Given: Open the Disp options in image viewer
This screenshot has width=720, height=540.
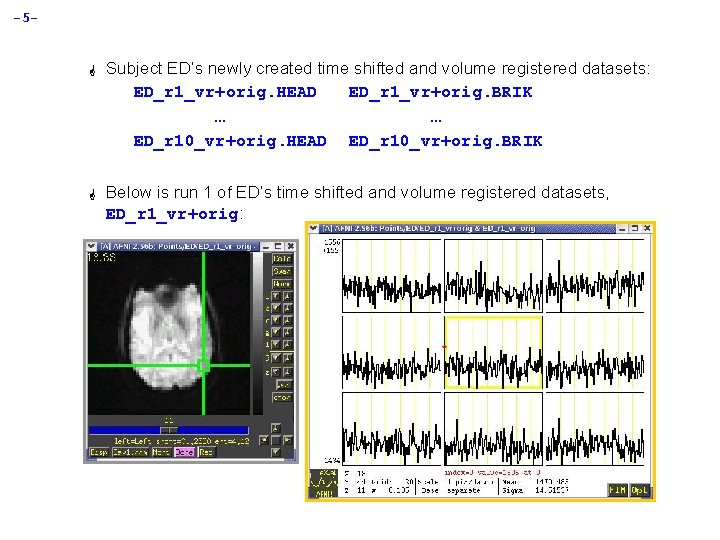Looking at the screenshot, I should 99,452.
